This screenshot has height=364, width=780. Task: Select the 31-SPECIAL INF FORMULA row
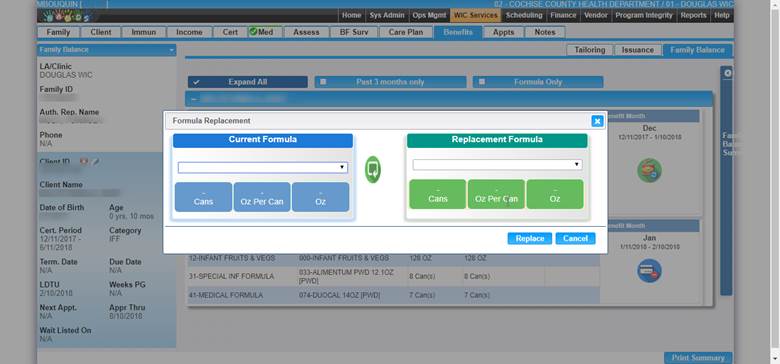(393, 276)
